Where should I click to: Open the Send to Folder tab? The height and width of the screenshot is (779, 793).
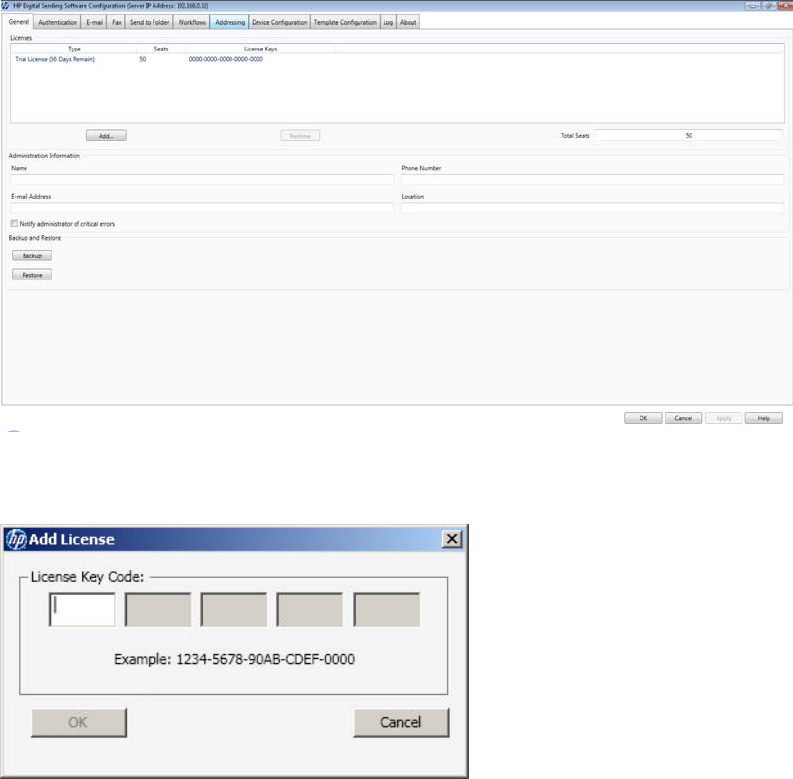tap(149, 22)
